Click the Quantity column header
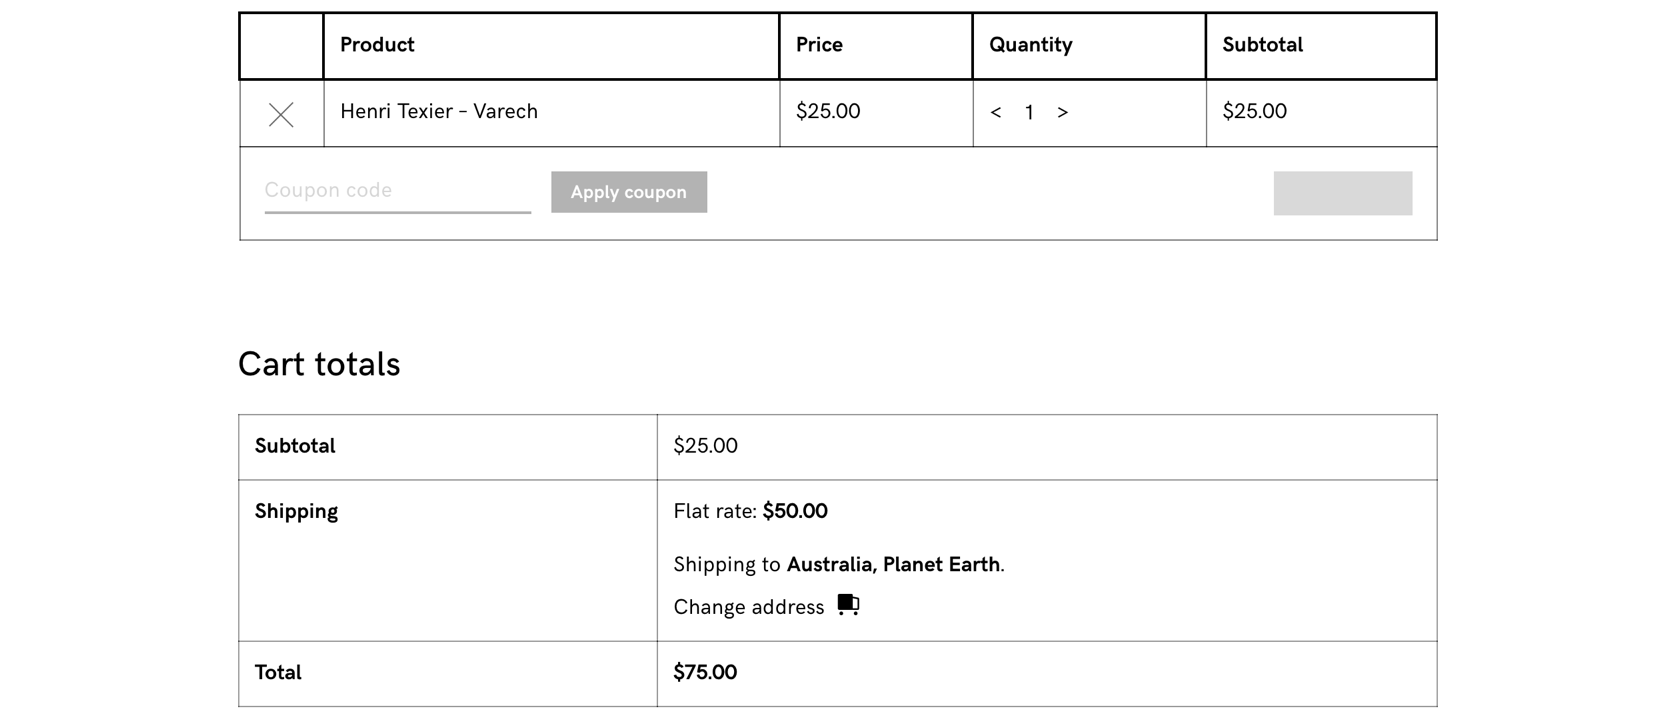This screenshot has height=716, width=1672. [x=1030, y=45]
